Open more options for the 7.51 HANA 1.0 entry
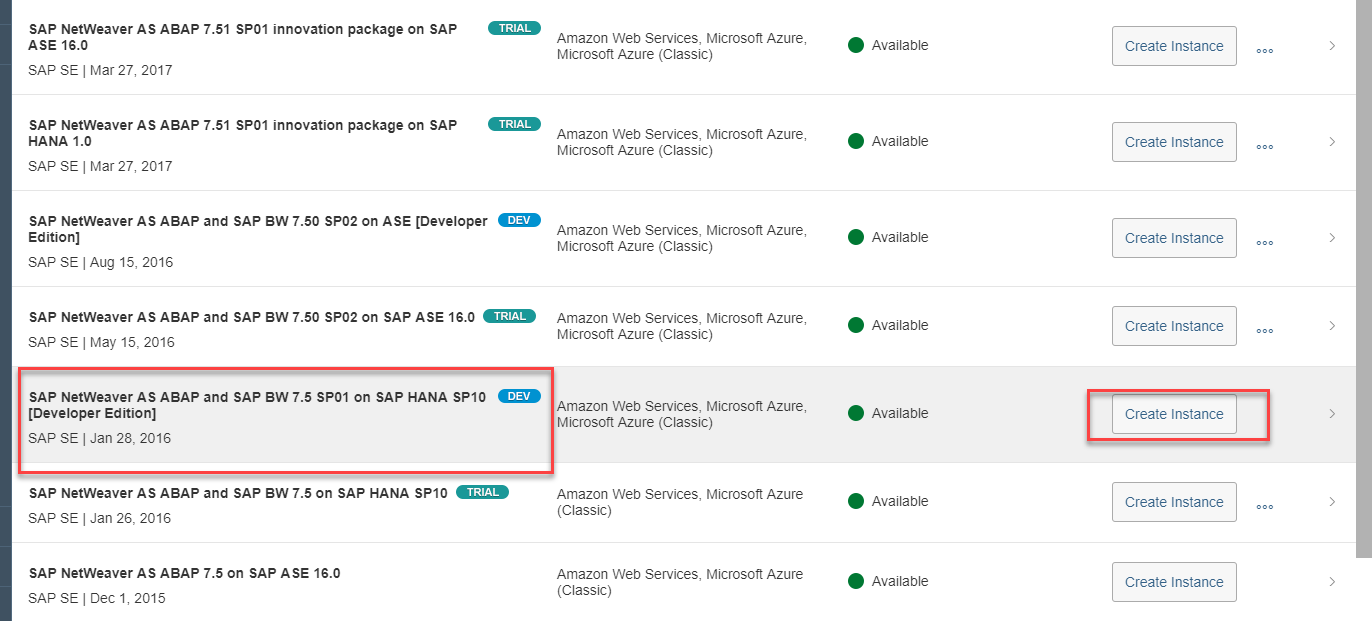This screenshot has height=621, width=1372. pos(1264,147)
